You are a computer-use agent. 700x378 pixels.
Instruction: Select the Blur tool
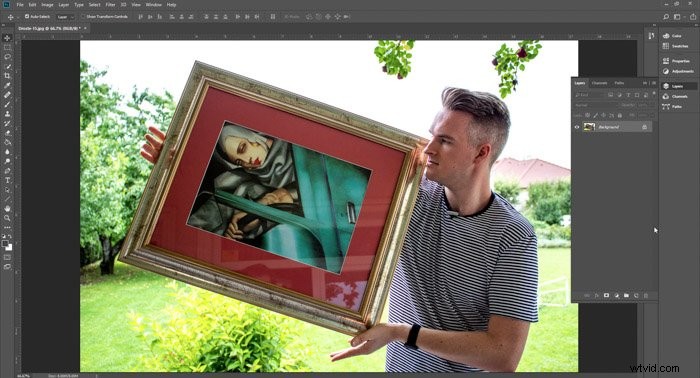click(x=7, y=152)
